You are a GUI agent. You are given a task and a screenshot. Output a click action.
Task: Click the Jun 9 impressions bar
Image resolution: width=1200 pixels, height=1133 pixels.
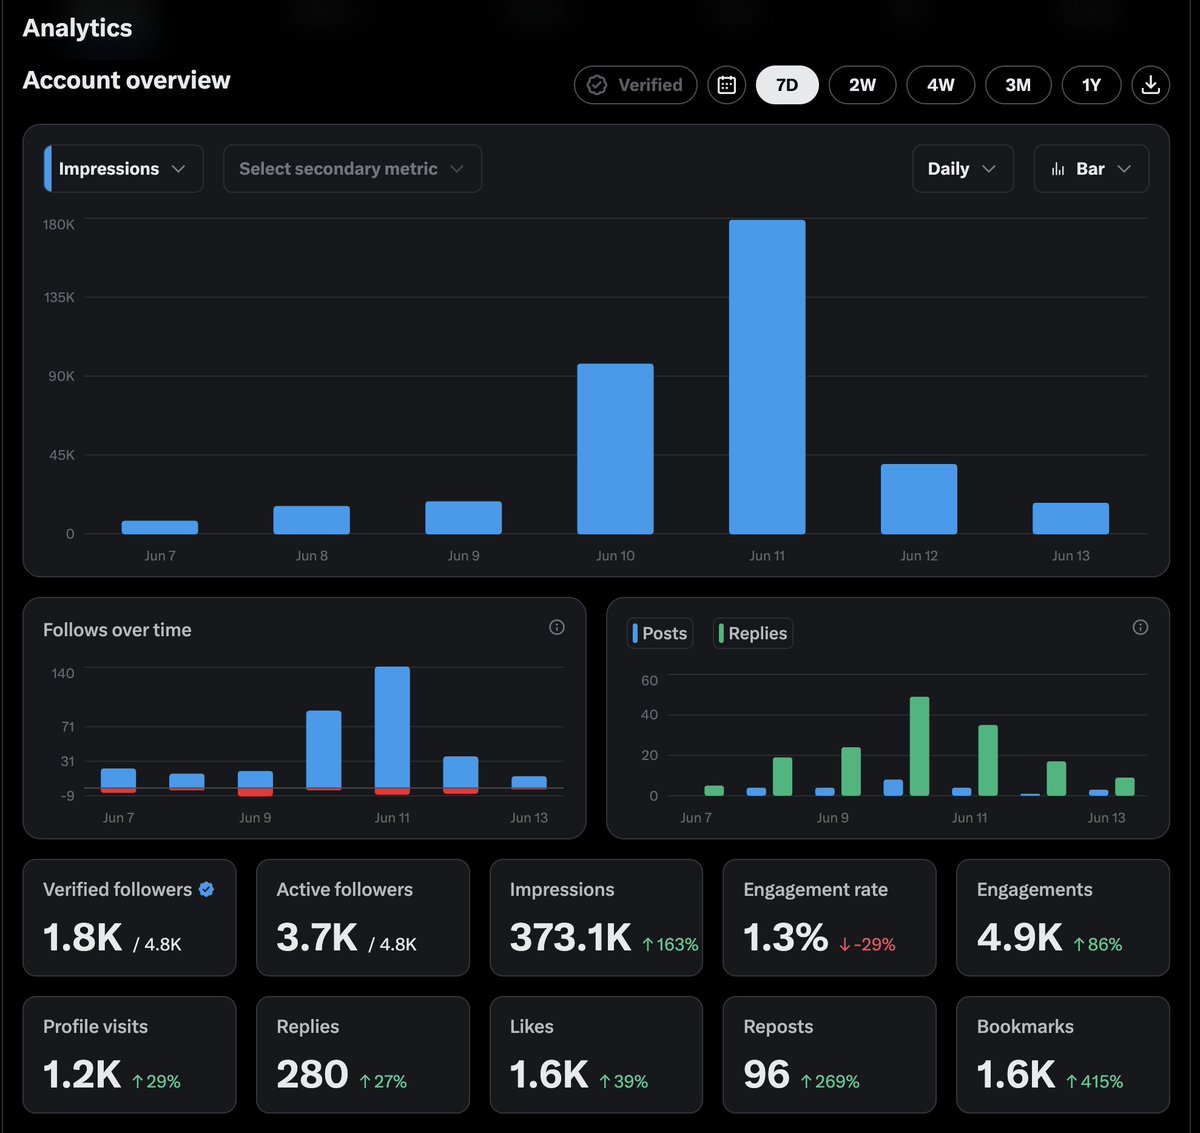tap(463, 518)
